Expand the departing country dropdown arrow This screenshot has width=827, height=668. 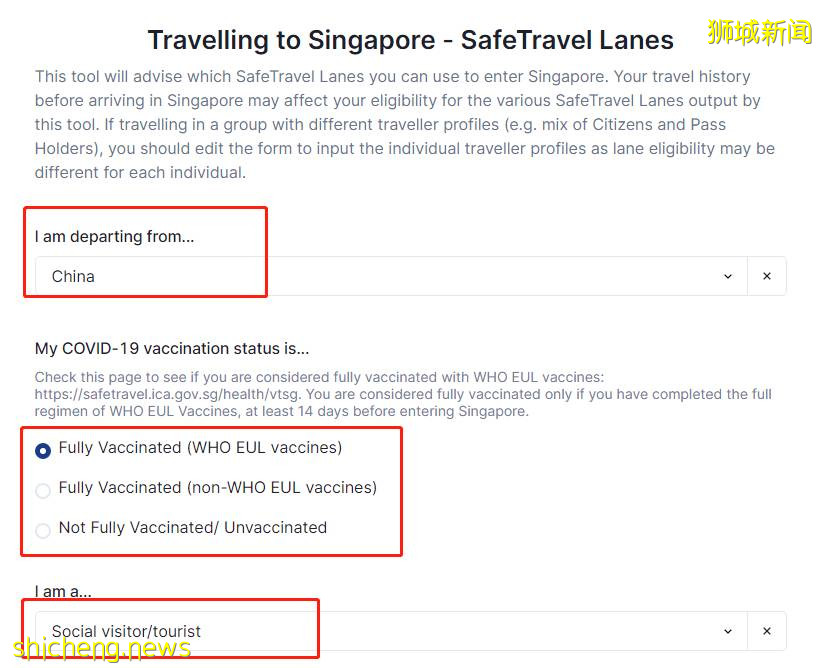[728, 276]
